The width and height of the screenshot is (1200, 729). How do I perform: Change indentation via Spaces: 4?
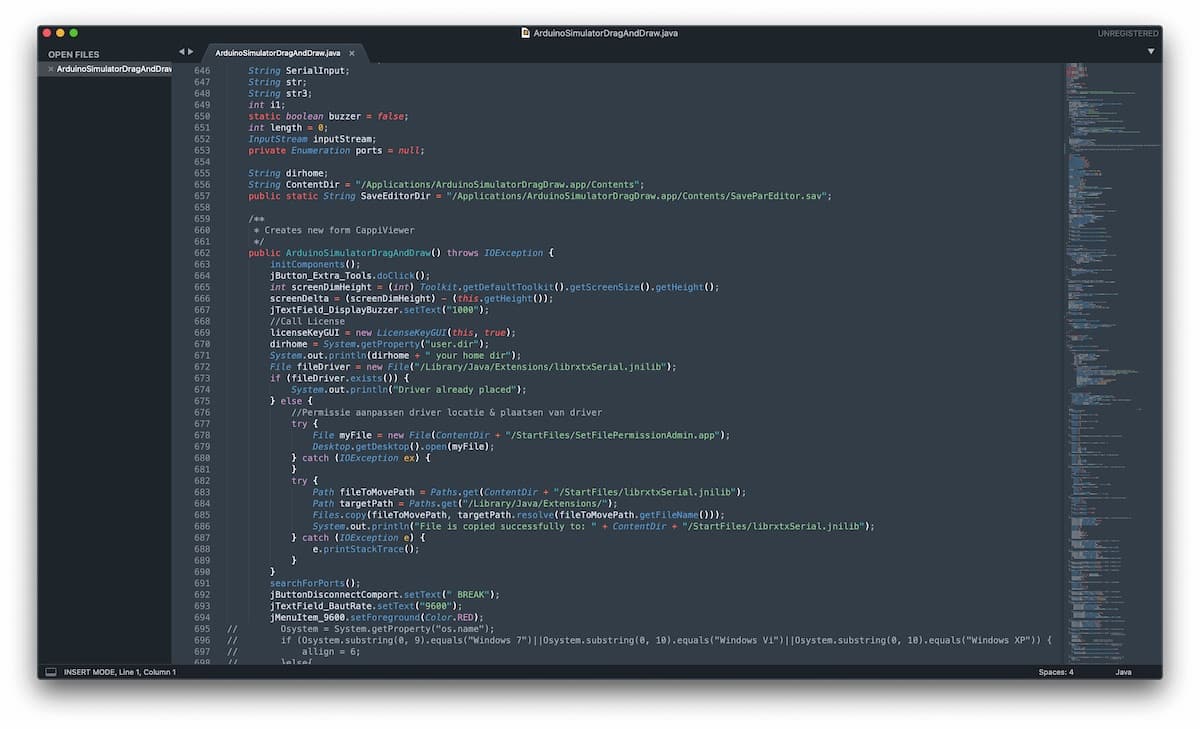tap(1056, 672)
